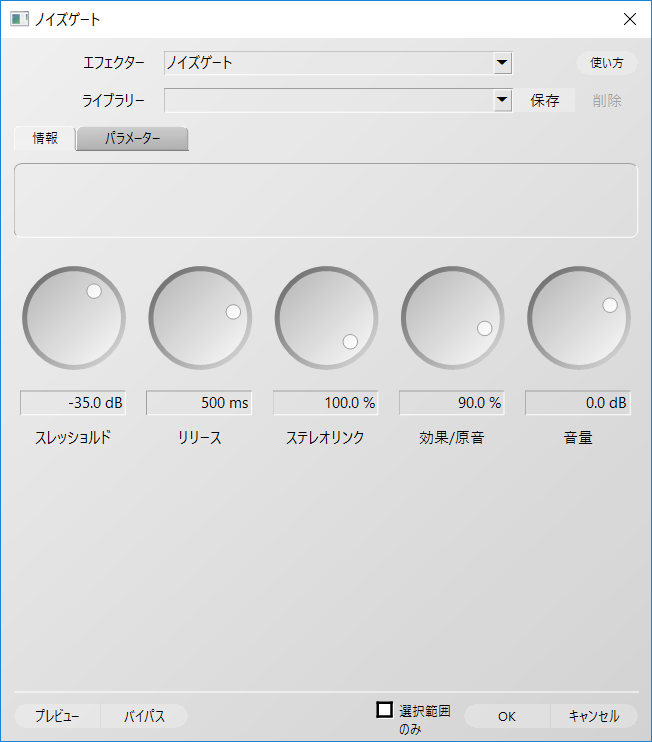The image size is (652, 742).
Task: Click the リリース knob
Action: tap(200, 318)
